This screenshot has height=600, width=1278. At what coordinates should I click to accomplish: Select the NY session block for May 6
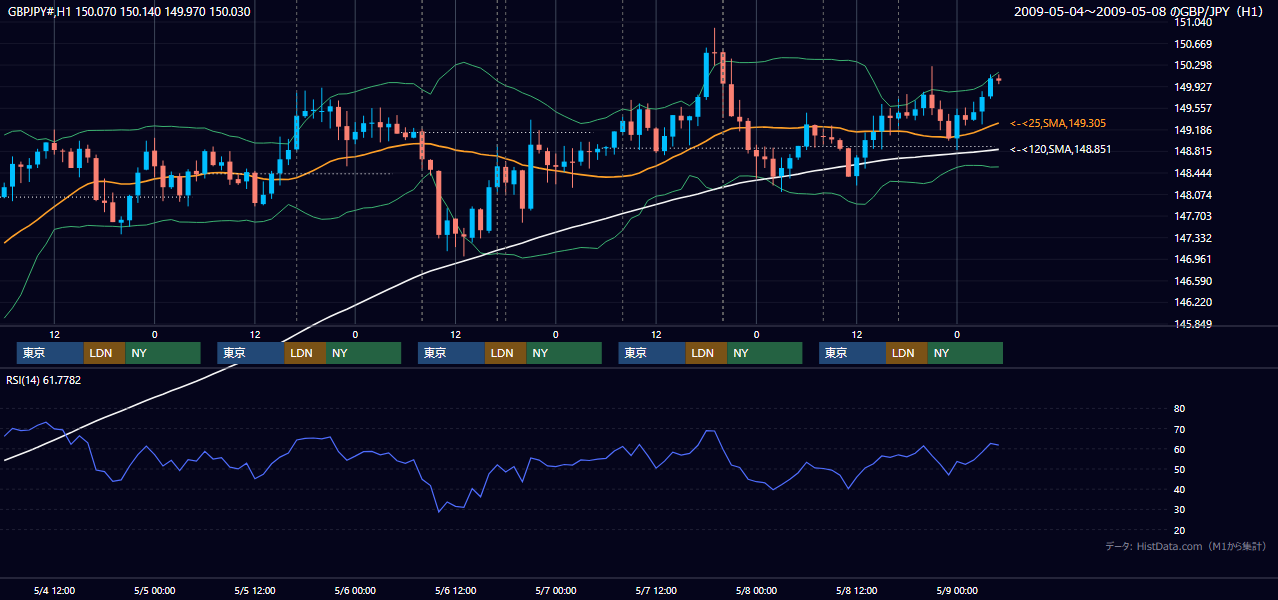pyautogui.click(x=564, y=353)
